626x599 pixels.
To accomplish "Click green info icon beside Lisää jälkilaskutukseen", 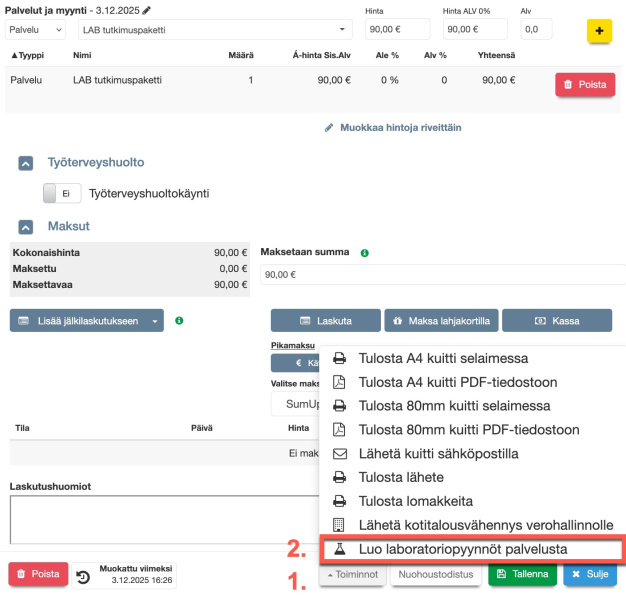I will click(x=179, y=321).
